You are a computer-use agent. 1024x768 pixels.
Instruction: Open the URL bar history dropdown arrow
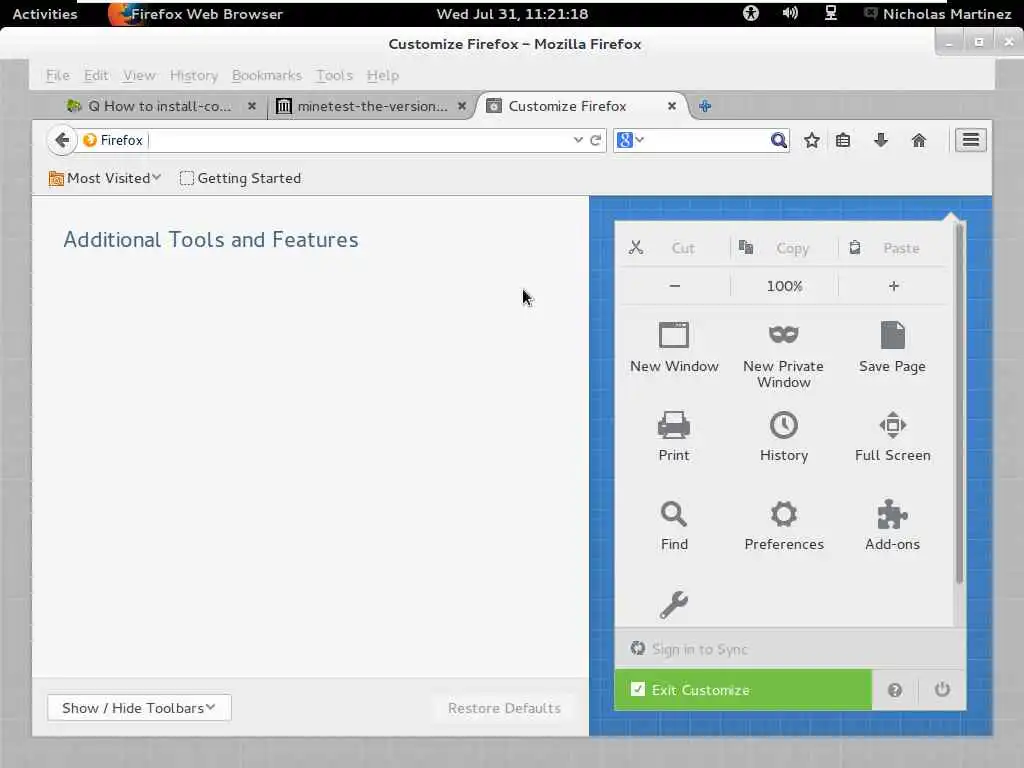[x=578, y=140]
